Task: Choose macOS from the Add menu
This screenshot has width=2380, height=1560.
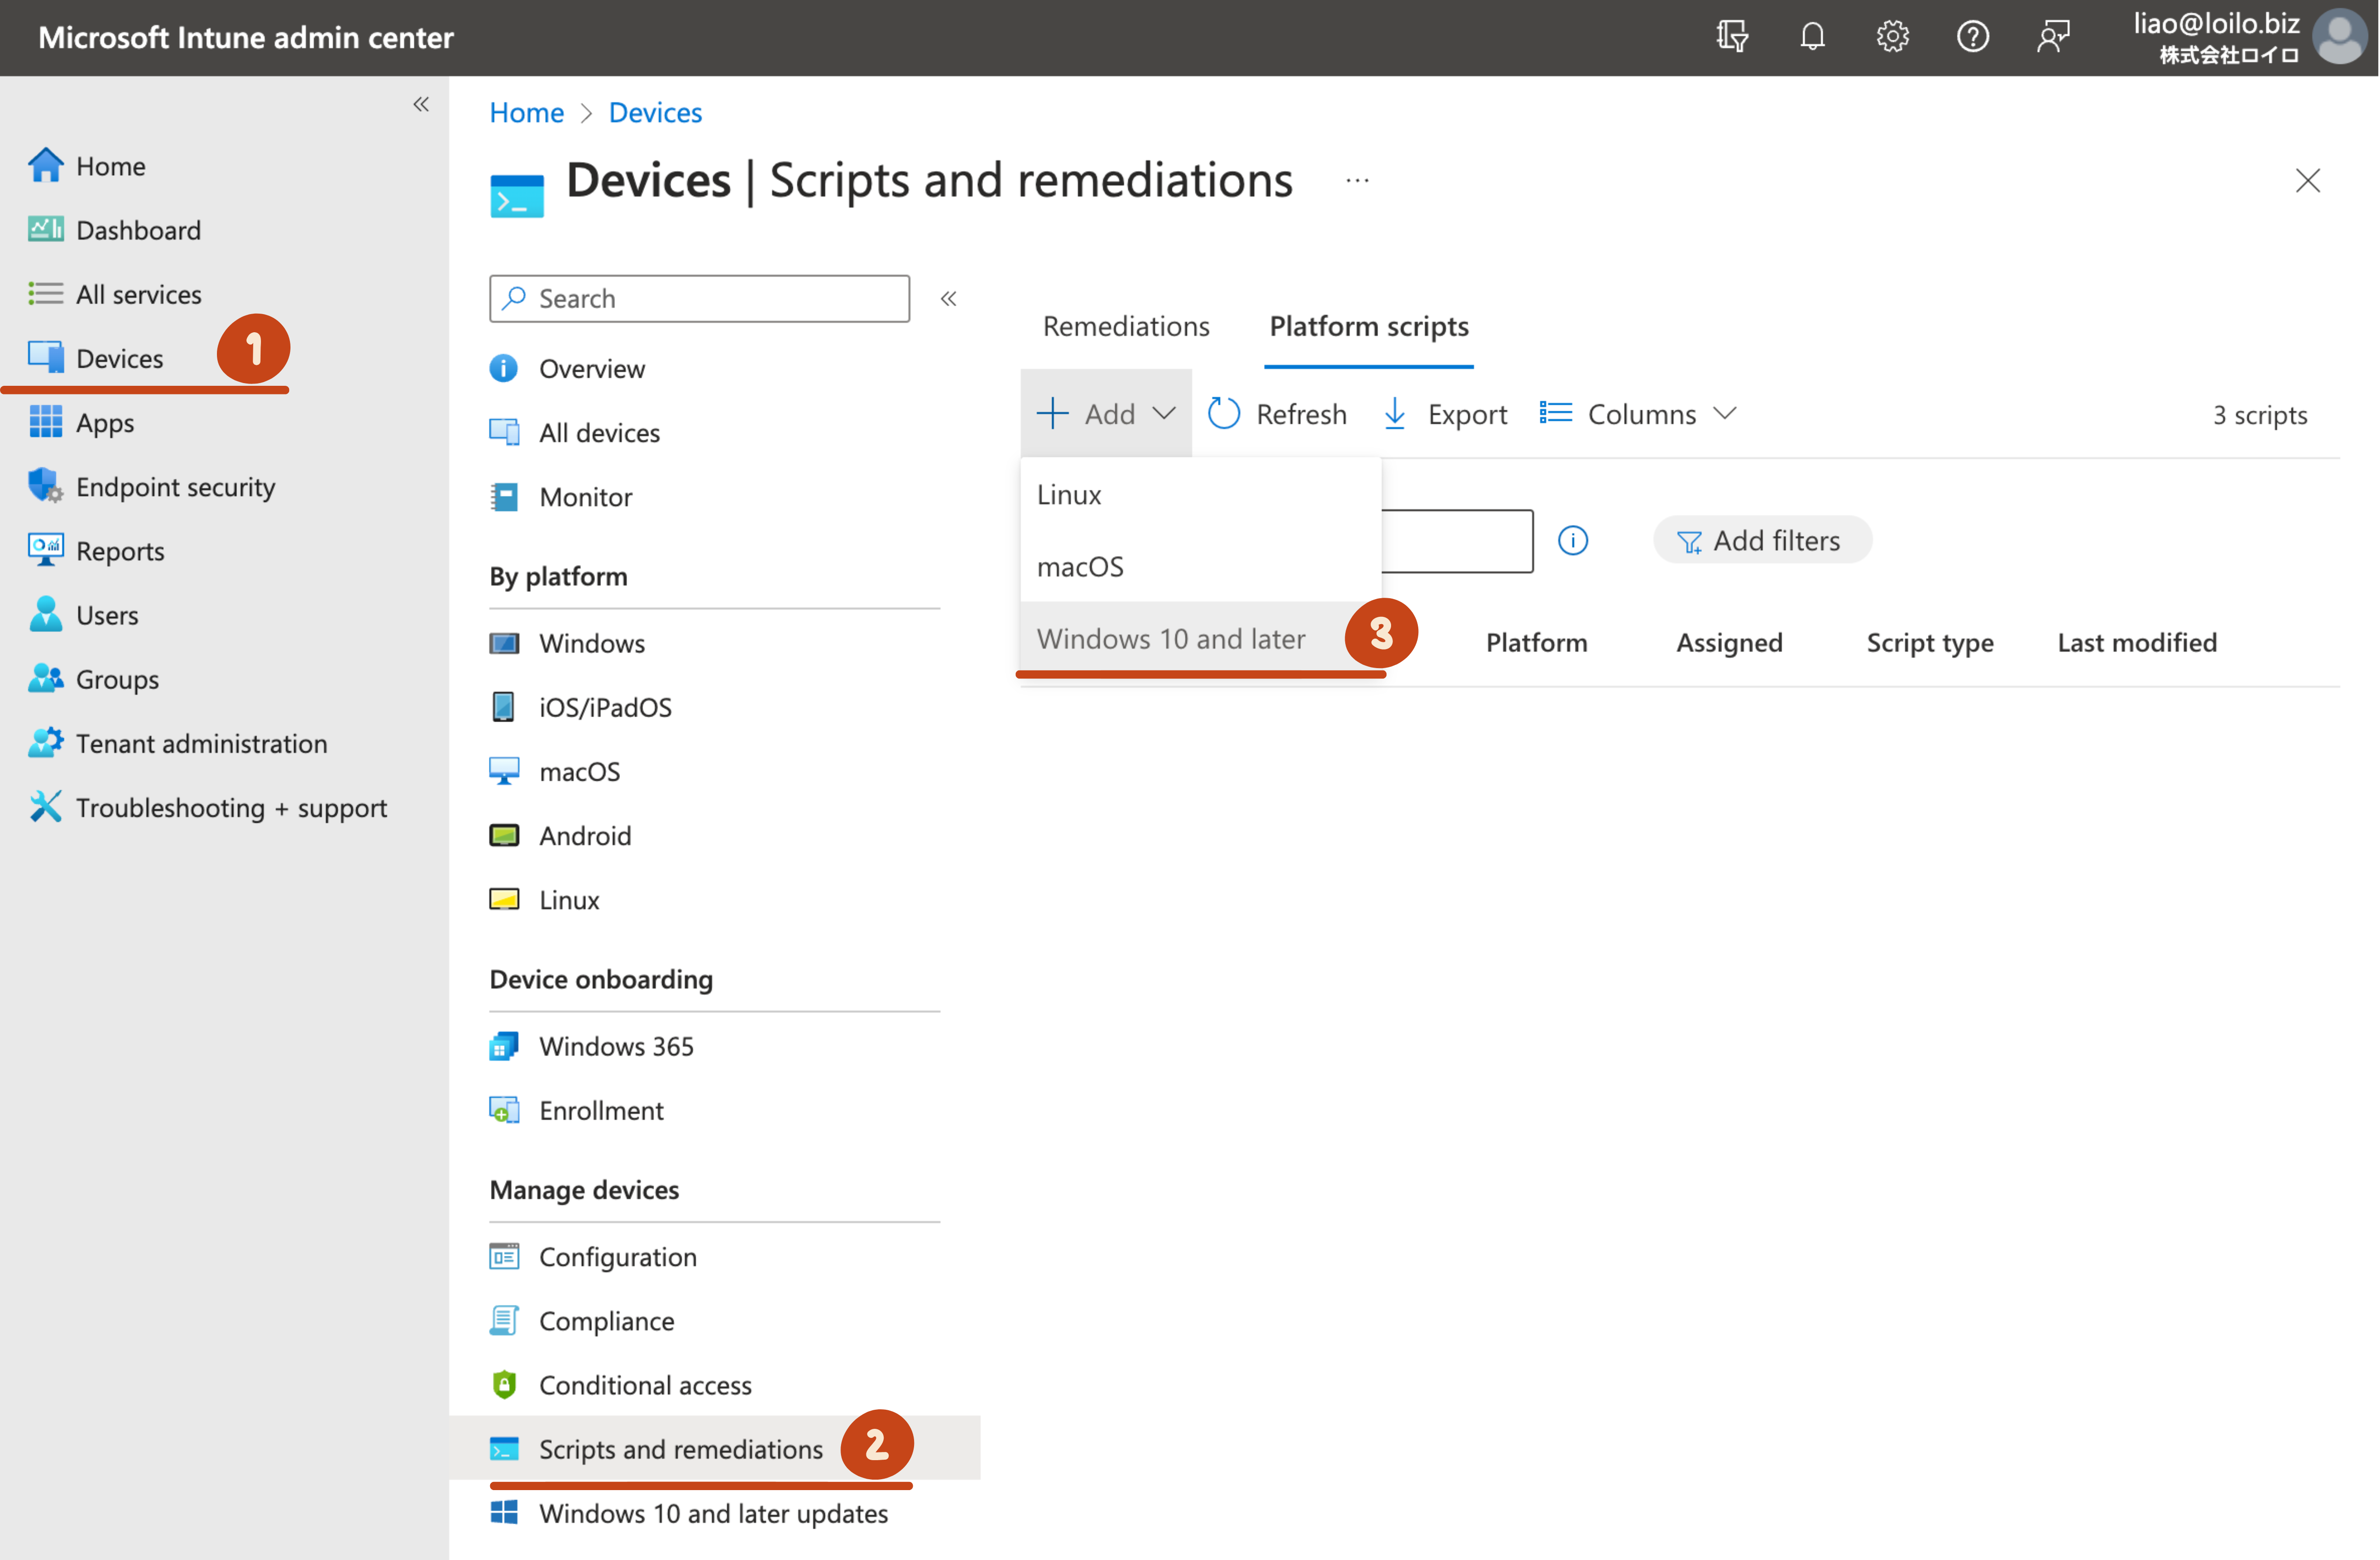Action: (1080, 566)
